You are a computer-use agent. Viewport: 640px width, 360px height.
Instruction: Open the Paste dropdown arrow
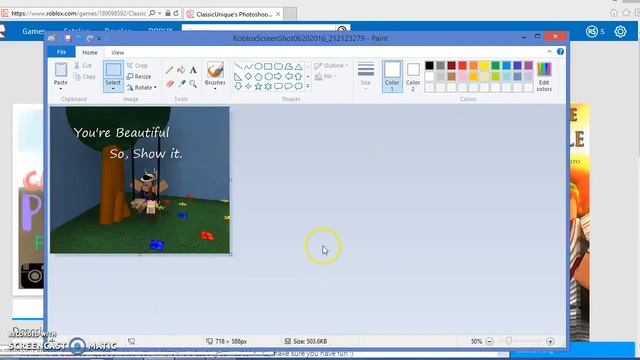pos(61,89)
